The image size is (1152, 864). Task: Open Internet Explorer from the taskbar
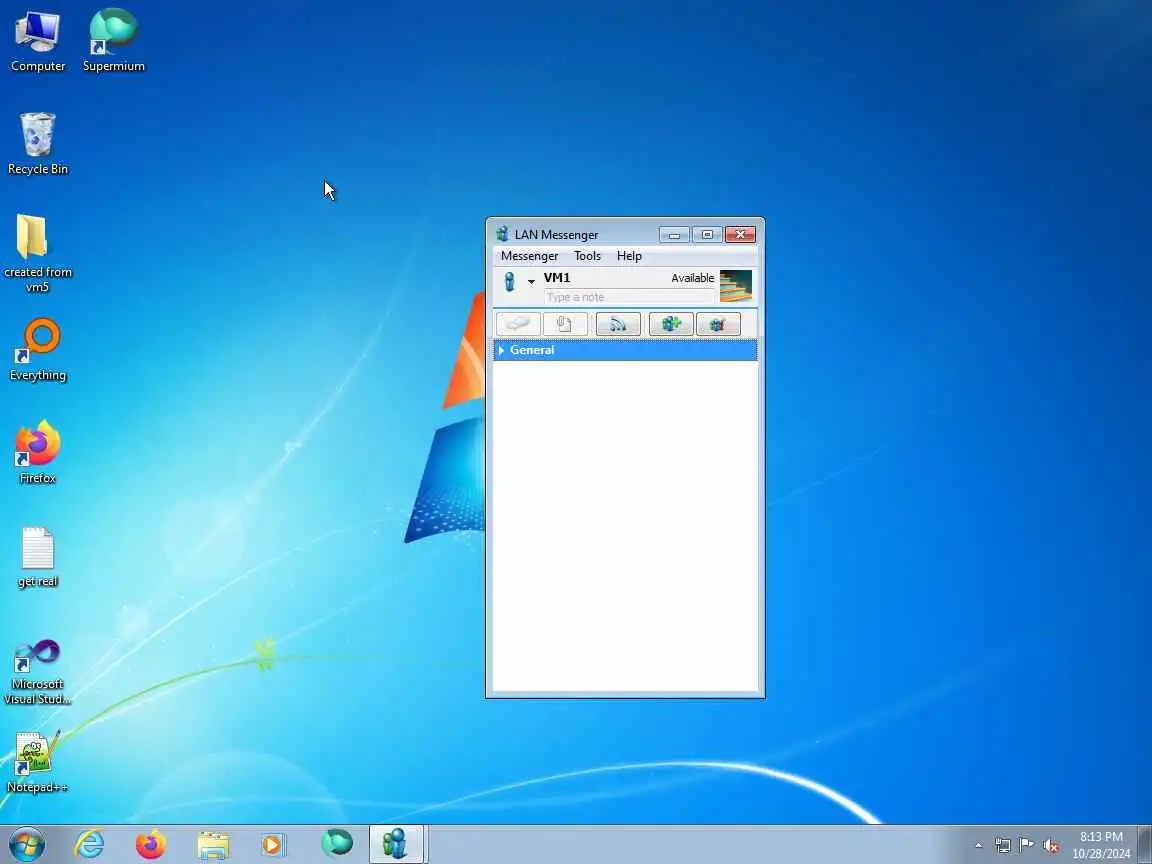pyautogui.click(x=90, y=844)
